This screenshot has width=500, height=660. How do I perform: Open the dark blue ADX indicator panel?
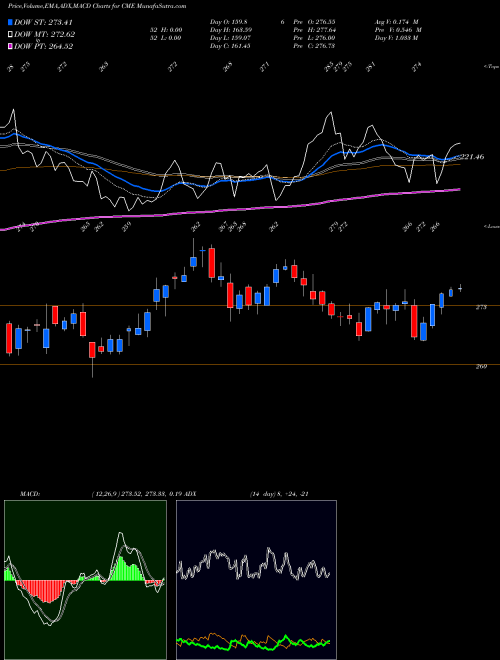coord(256,580)
